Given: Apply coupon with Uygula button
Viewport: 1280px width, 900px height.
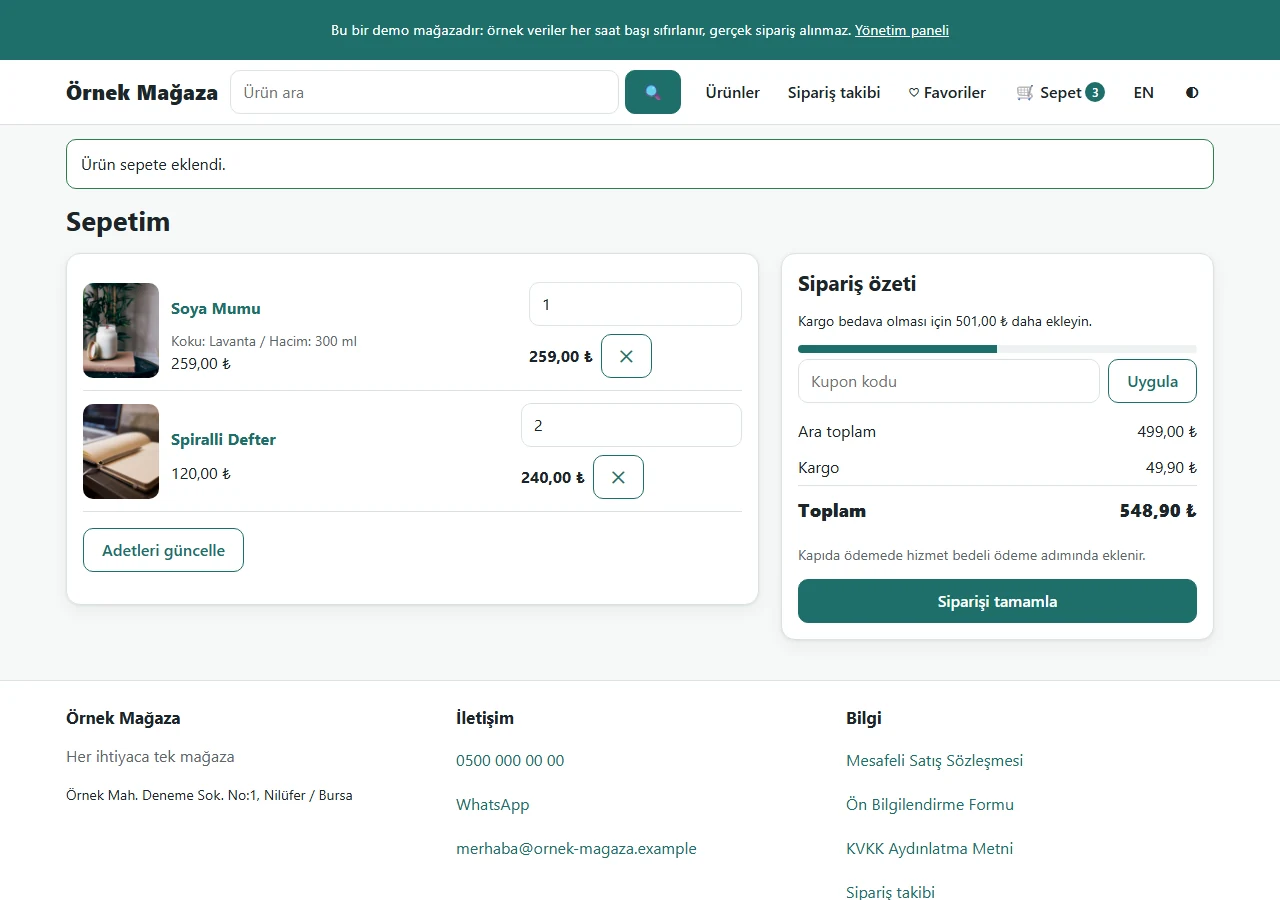Looking at the screenshot, I should pos(1152,381).
